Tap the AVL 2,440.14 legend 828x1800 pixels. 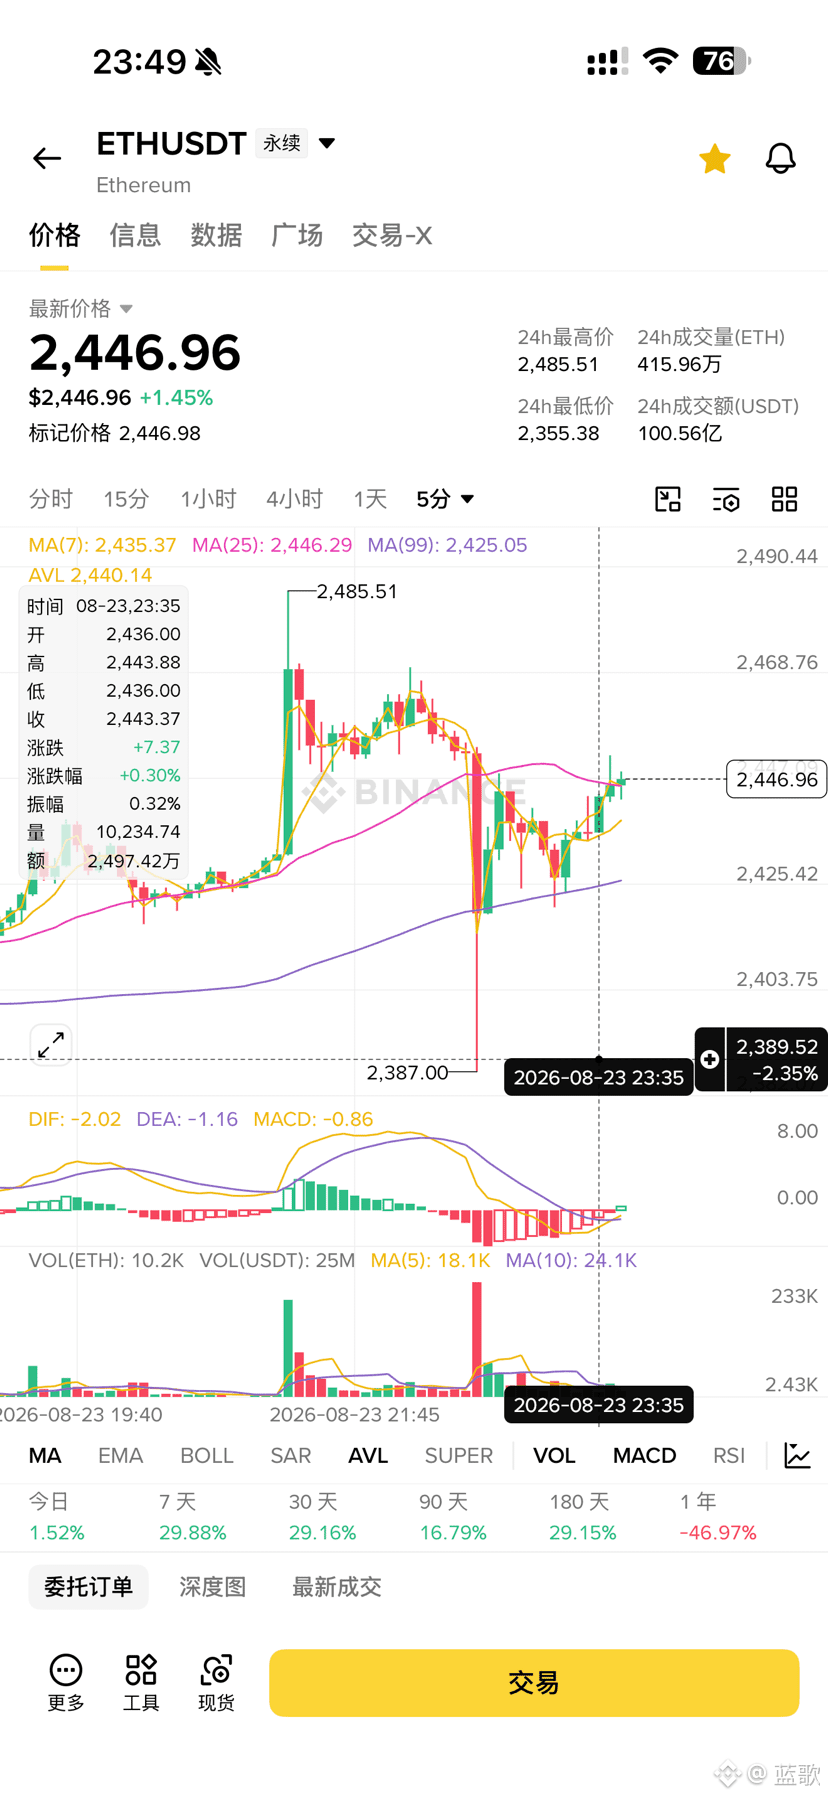(x=90, y=575)
